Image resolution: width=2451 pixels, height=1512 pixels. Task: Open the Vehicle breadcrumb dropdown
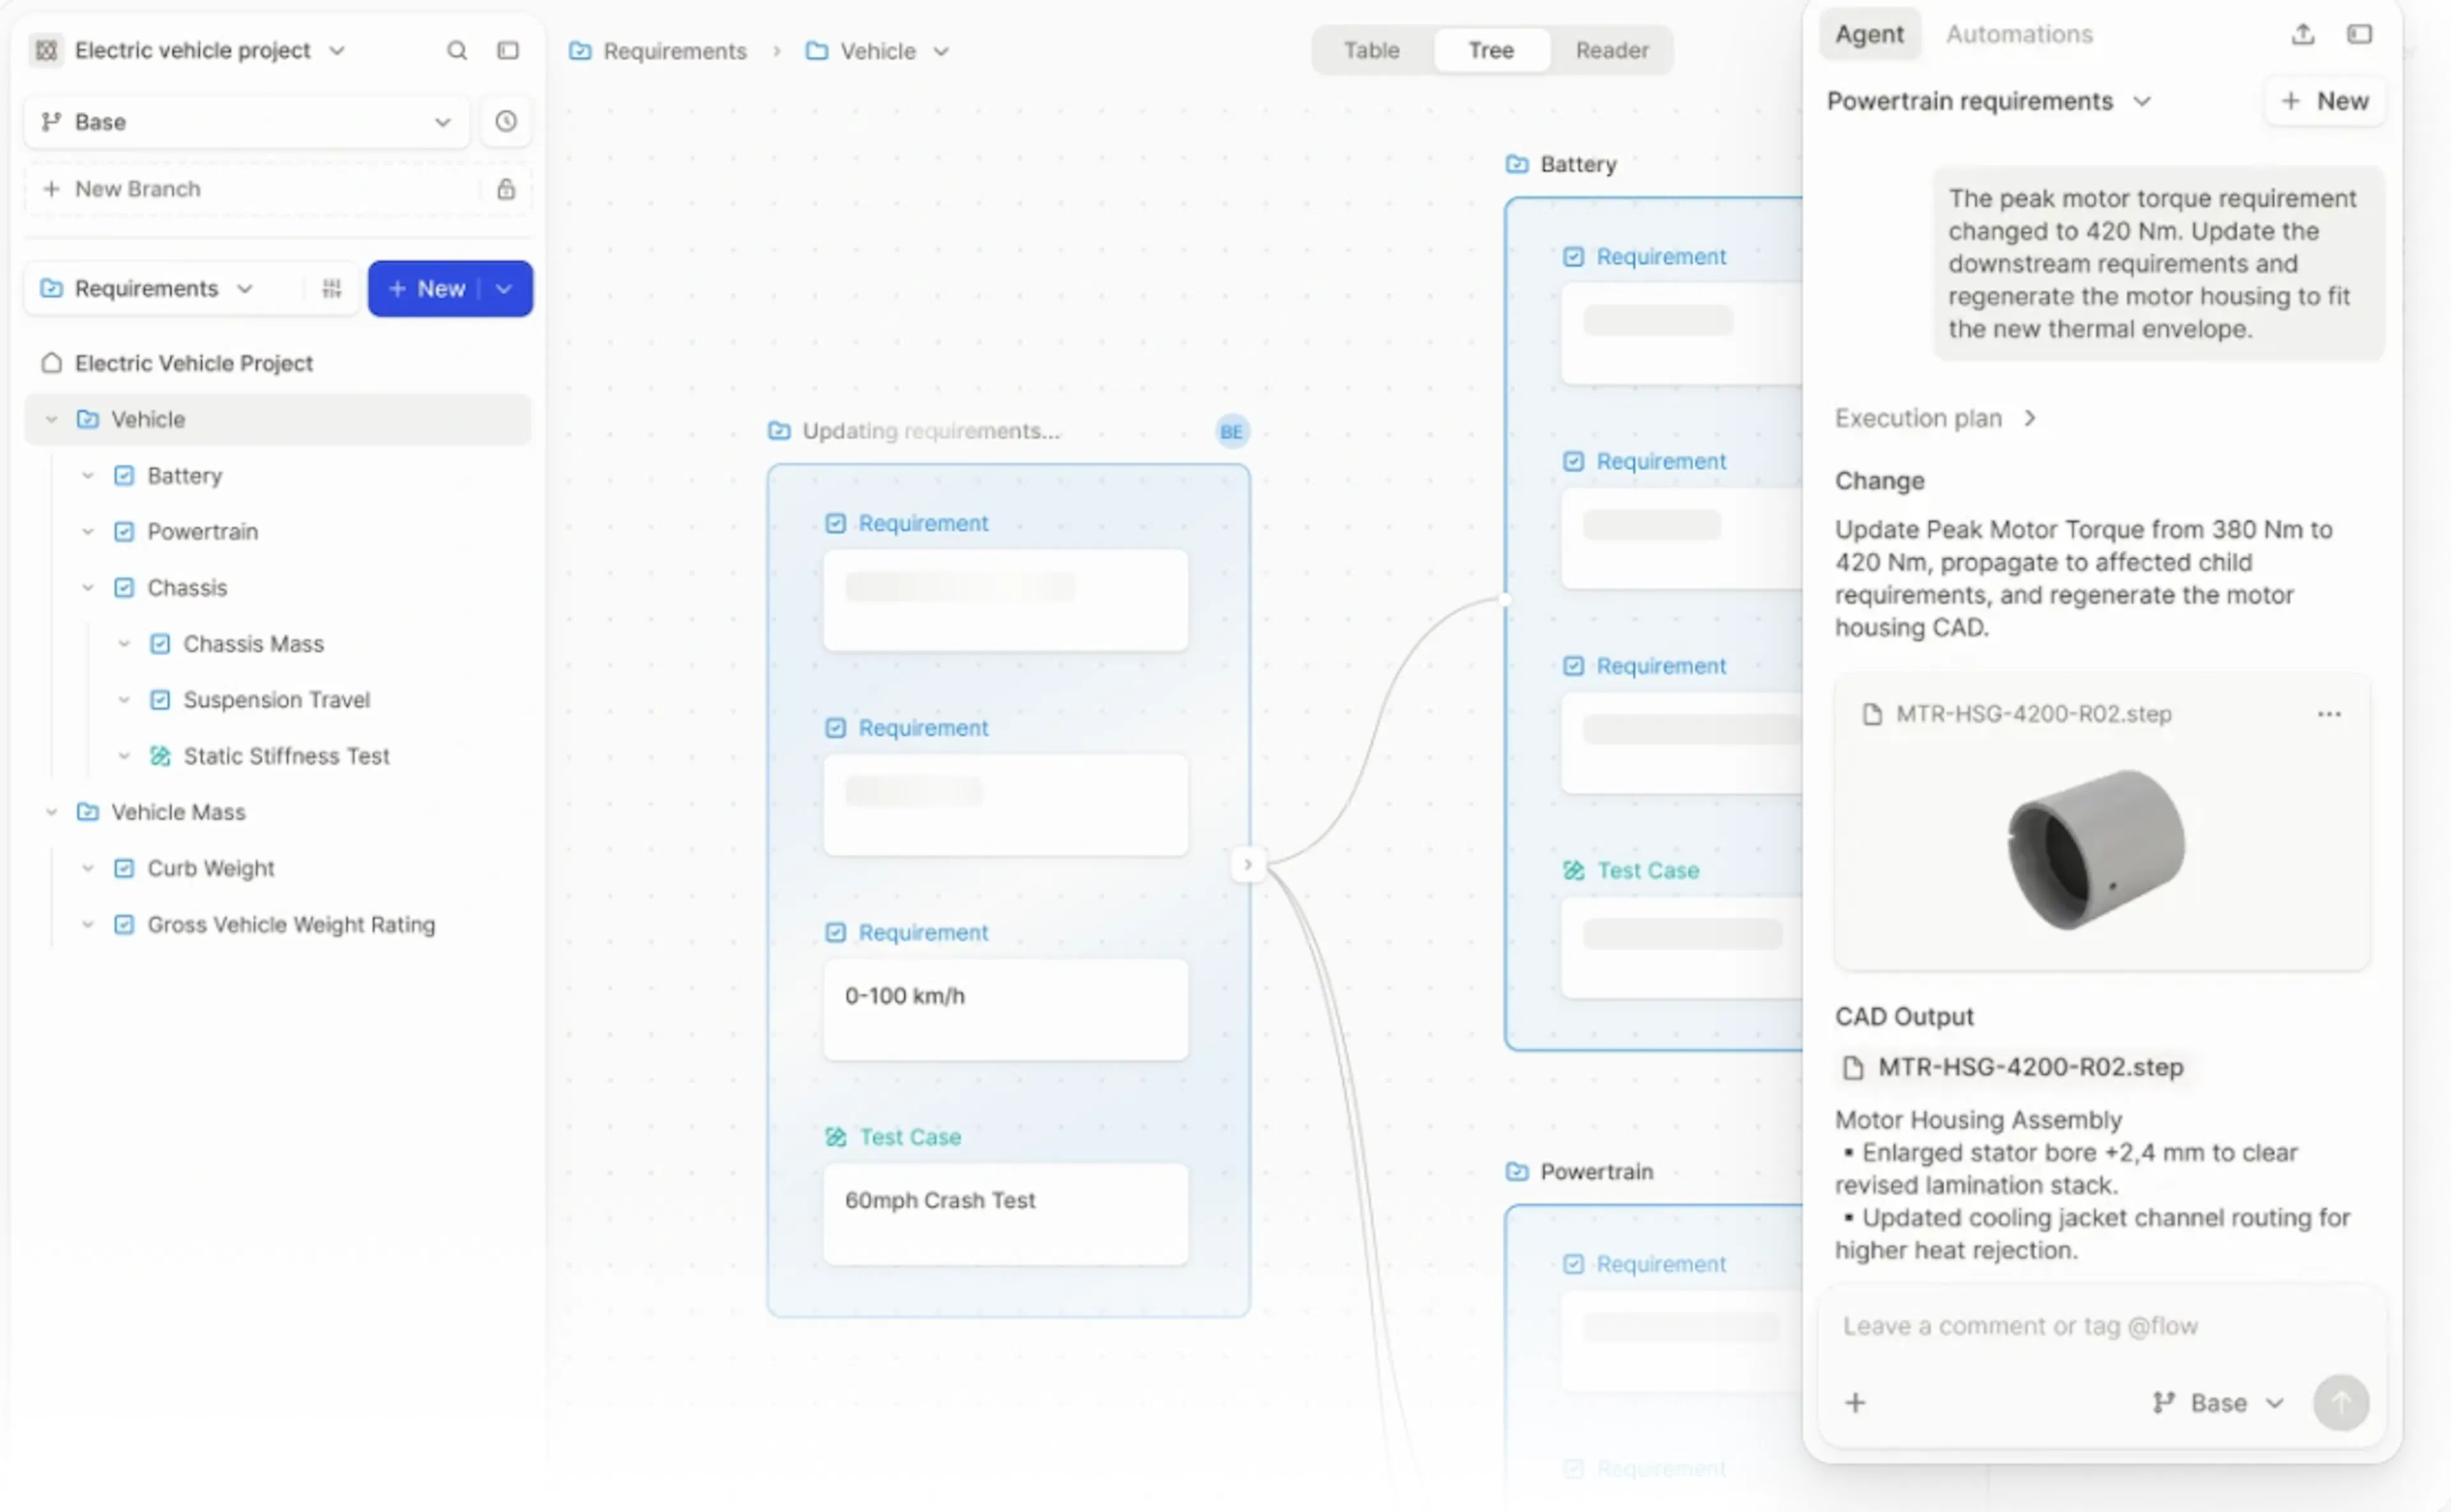(x=941, y=51)
